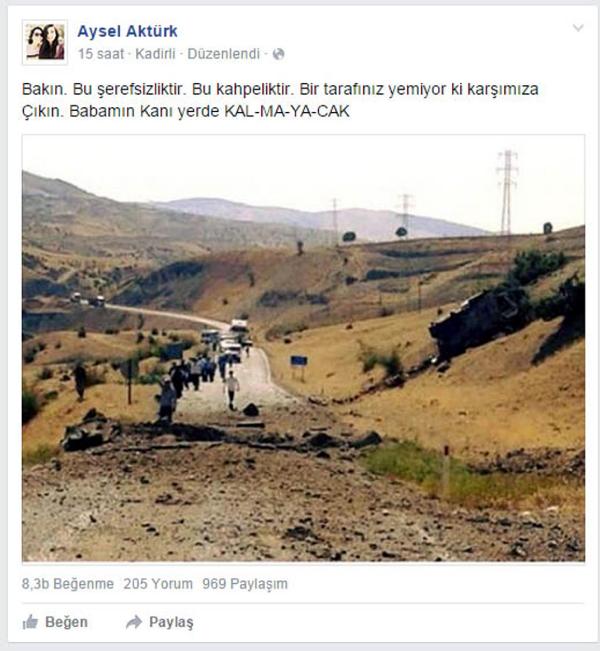This screenshot has width=600, height=651.
Task: Click the tallest electricity pylon in the photo
Action: (507, 193)
